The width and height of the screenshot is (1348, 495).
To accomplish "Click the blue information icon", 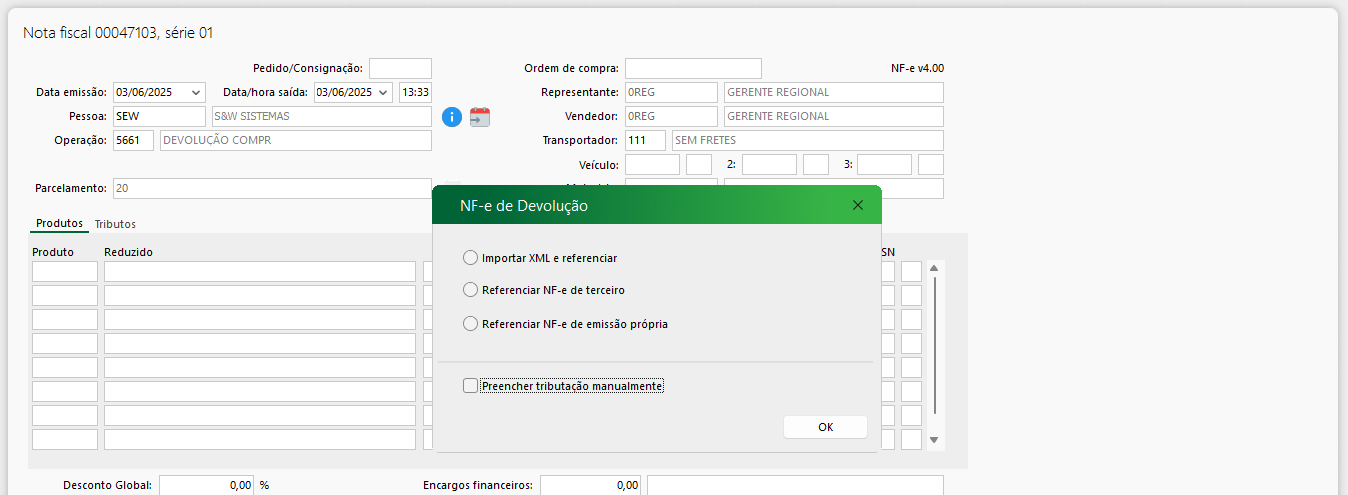I will point(452,117).
